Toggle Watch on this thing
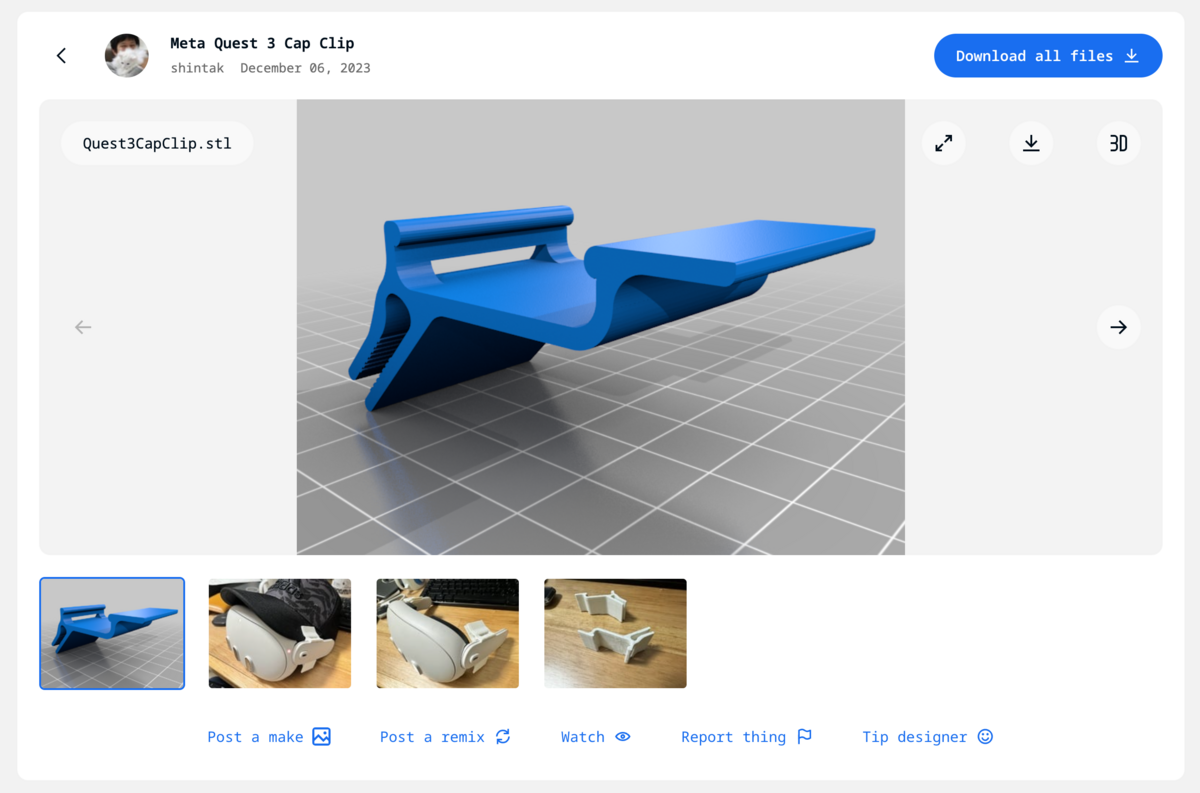 click(x=596, y=737)
